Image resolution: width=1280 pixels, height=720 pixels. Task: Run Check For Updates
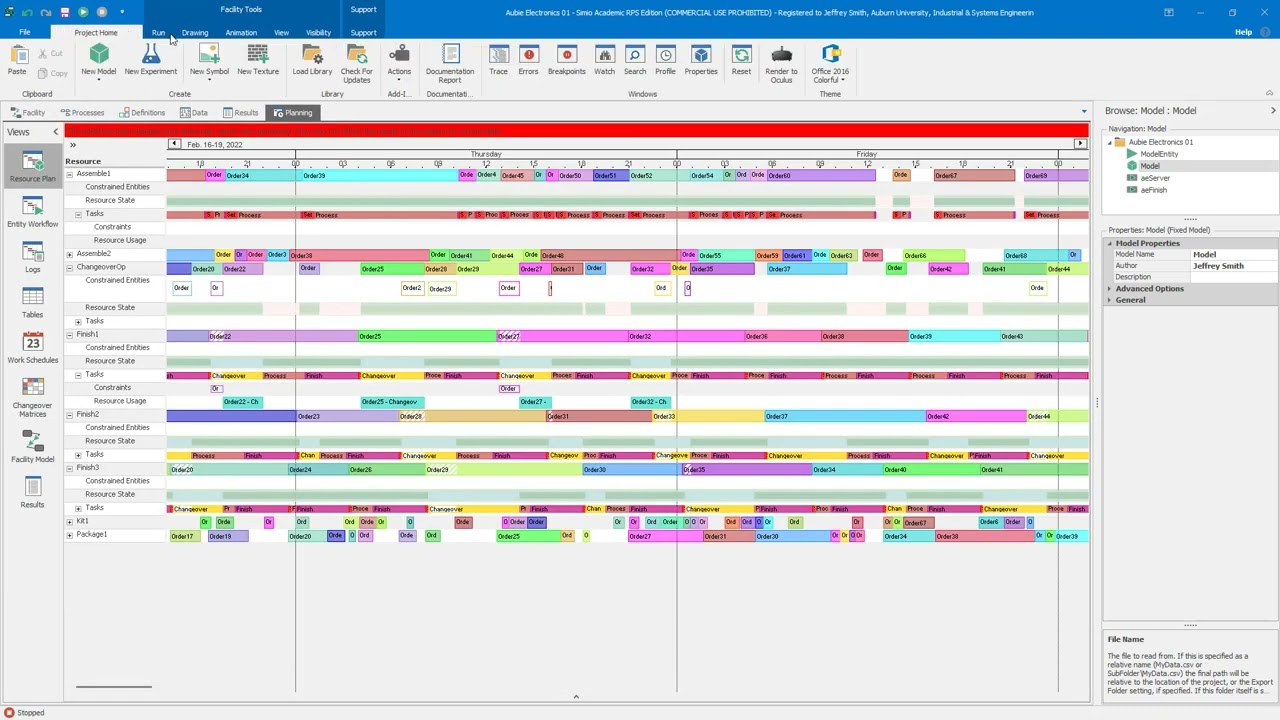[x=357, y=63]
